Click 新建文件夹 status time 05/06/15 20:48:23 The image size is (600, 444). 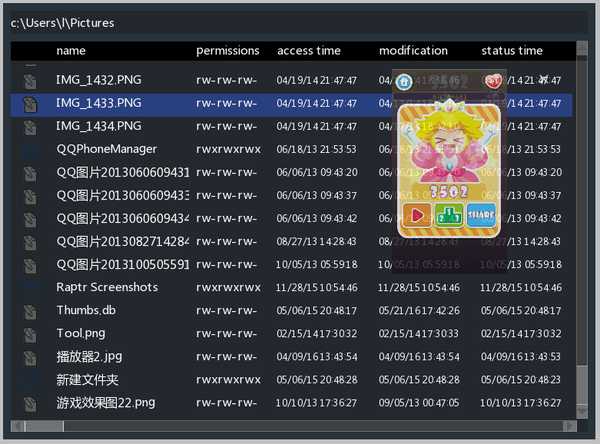pos(521,380)
